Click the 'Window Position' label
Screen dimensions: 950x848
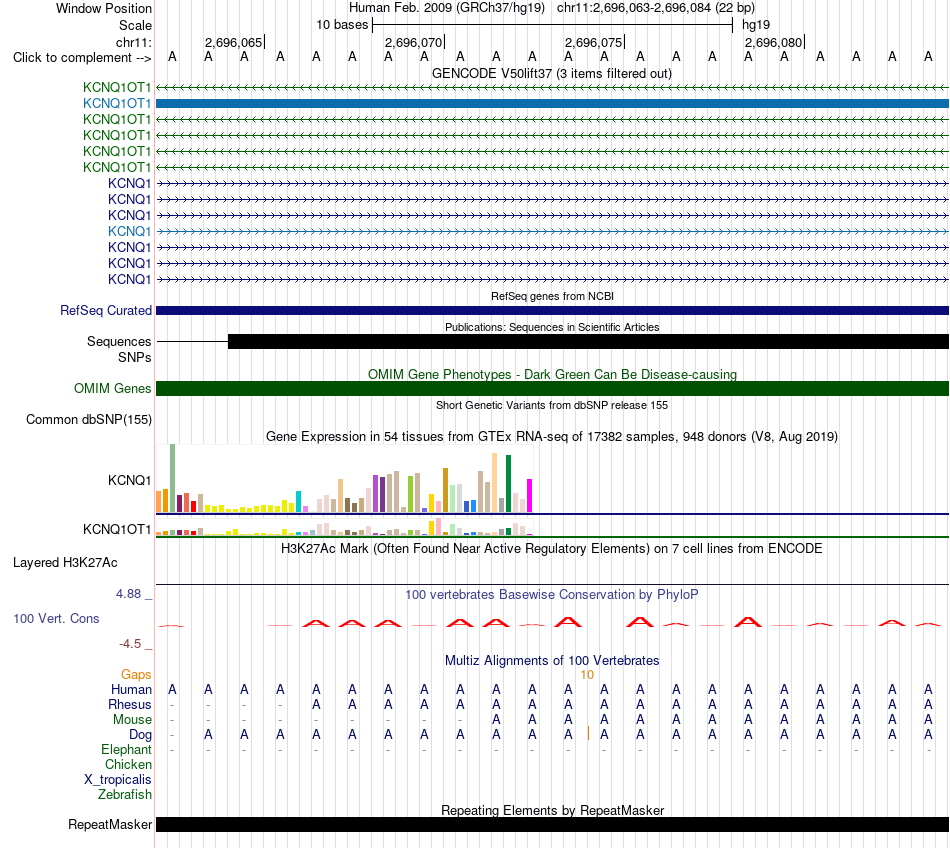pos(104,8)
